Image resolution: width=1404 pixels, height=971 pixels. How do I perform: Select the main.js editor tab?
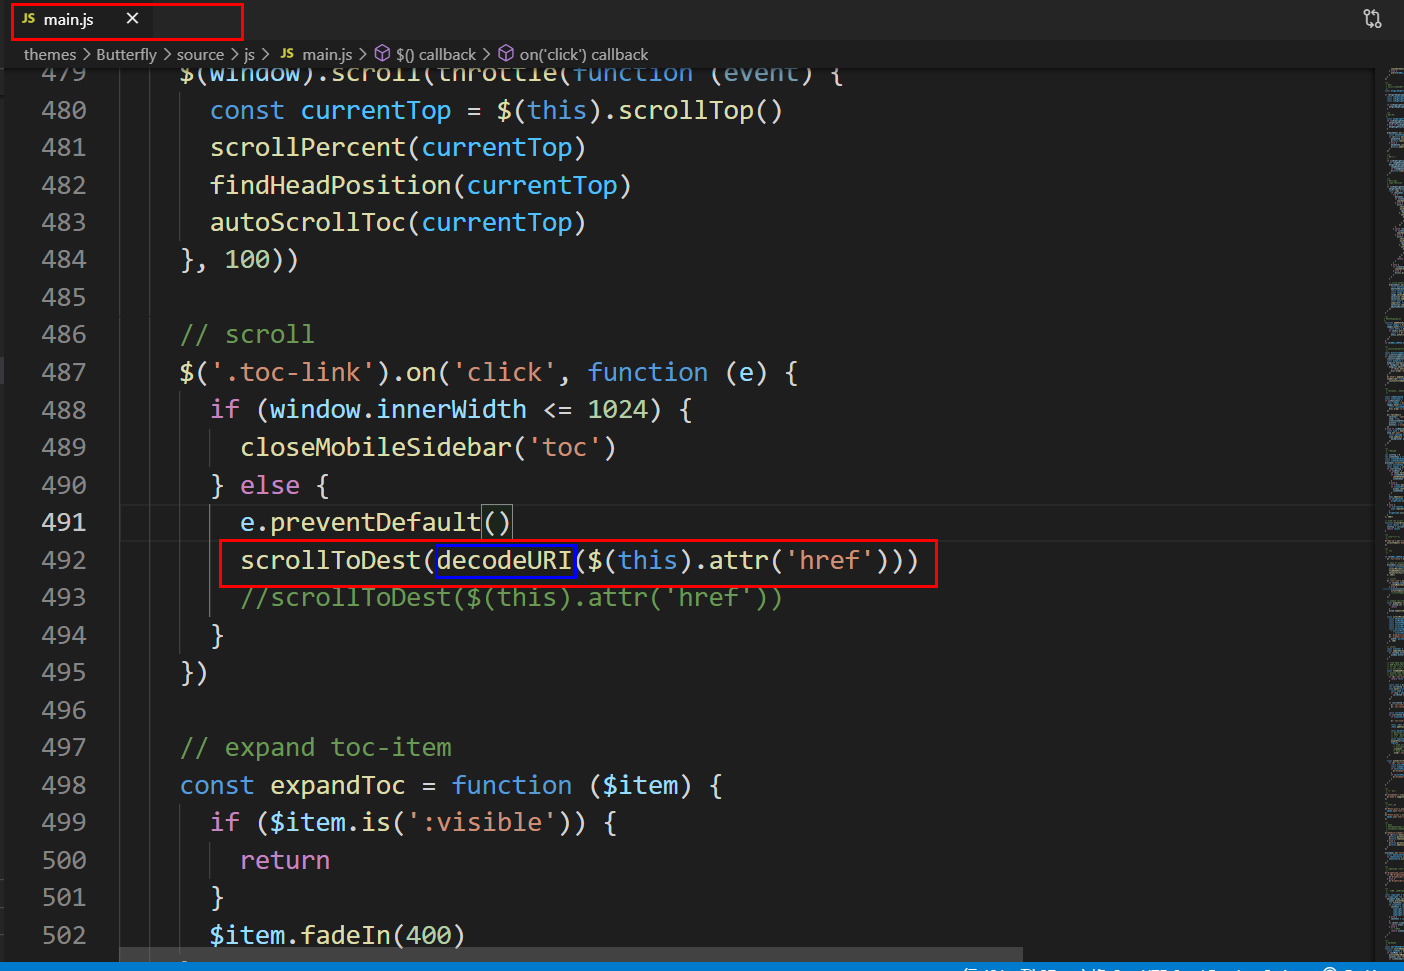pos(80,19)
